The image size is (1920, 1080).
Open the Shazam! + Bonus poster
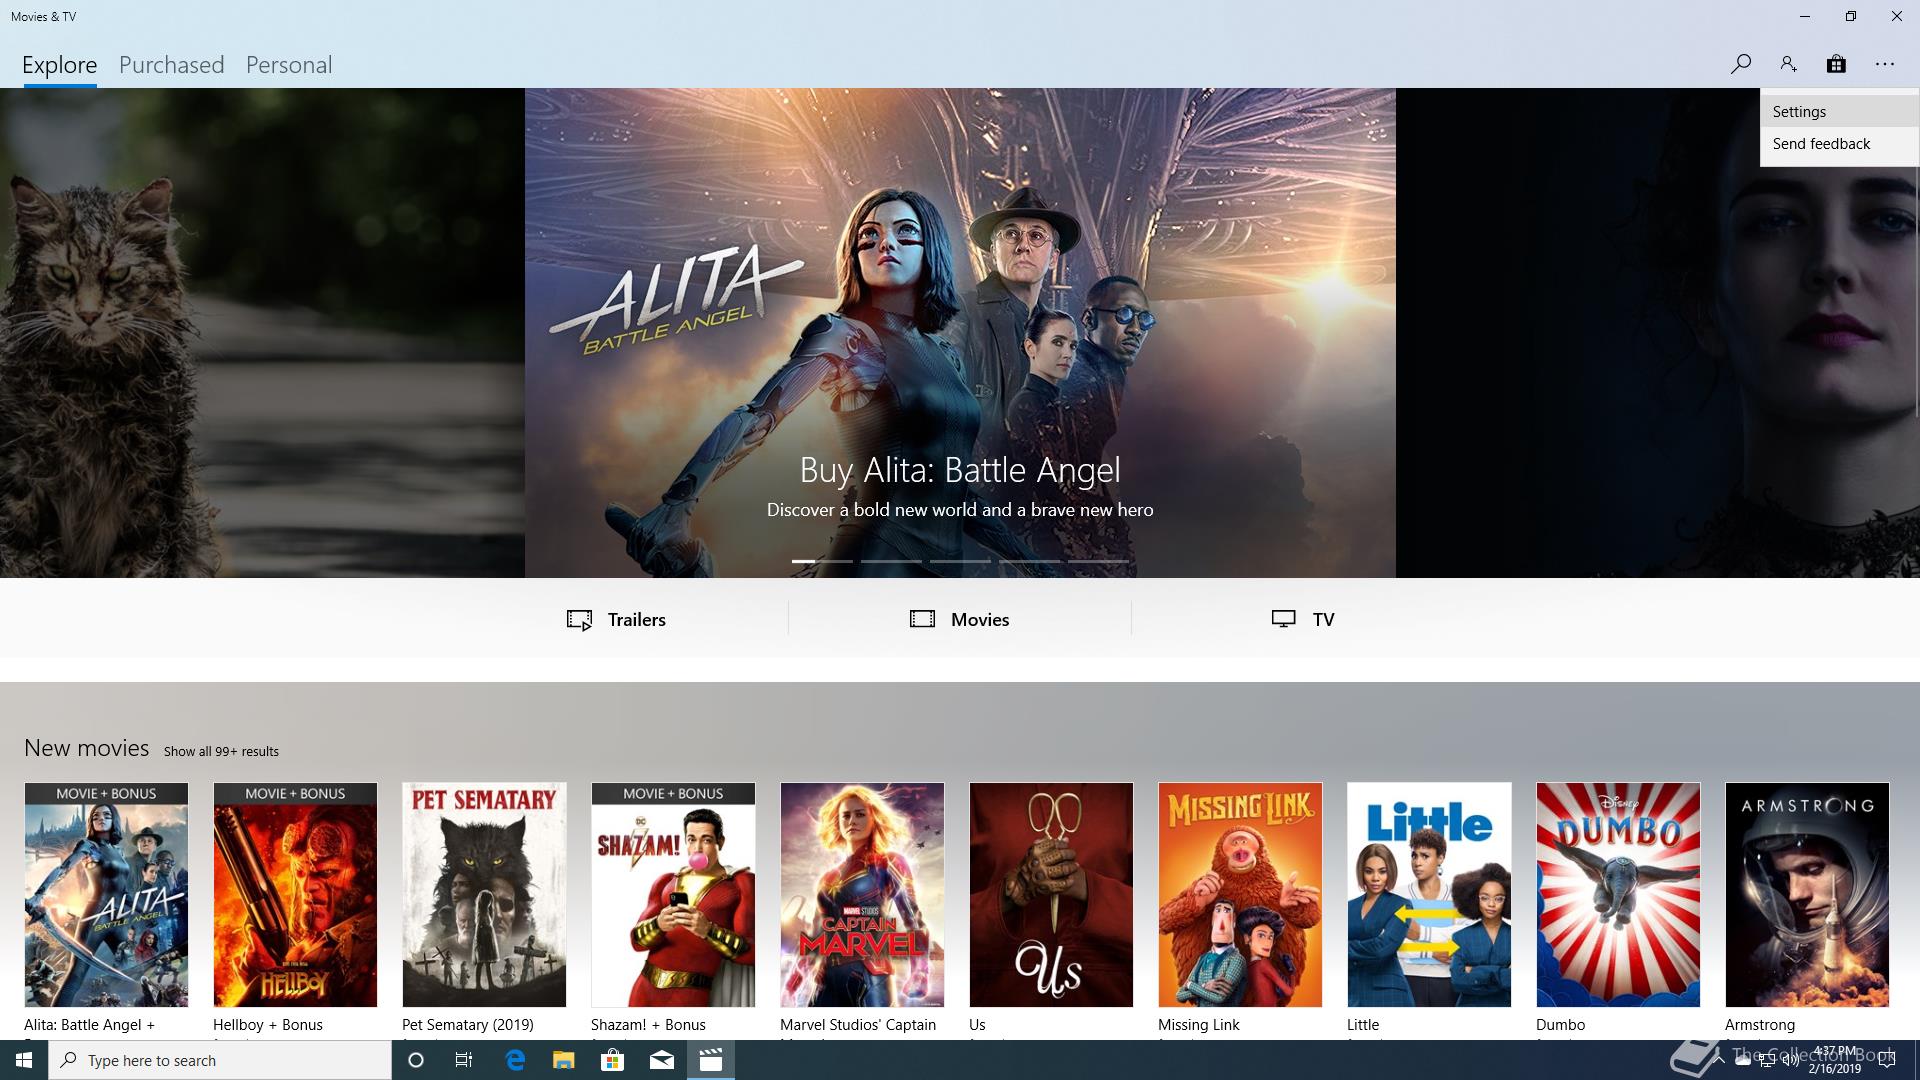pyautogui.click(x=673, y=895)
